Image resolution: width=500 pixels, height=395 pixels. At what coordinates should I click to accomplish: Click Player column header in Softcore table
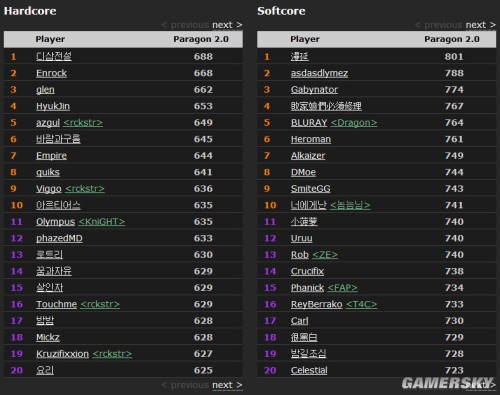point(305,39)
